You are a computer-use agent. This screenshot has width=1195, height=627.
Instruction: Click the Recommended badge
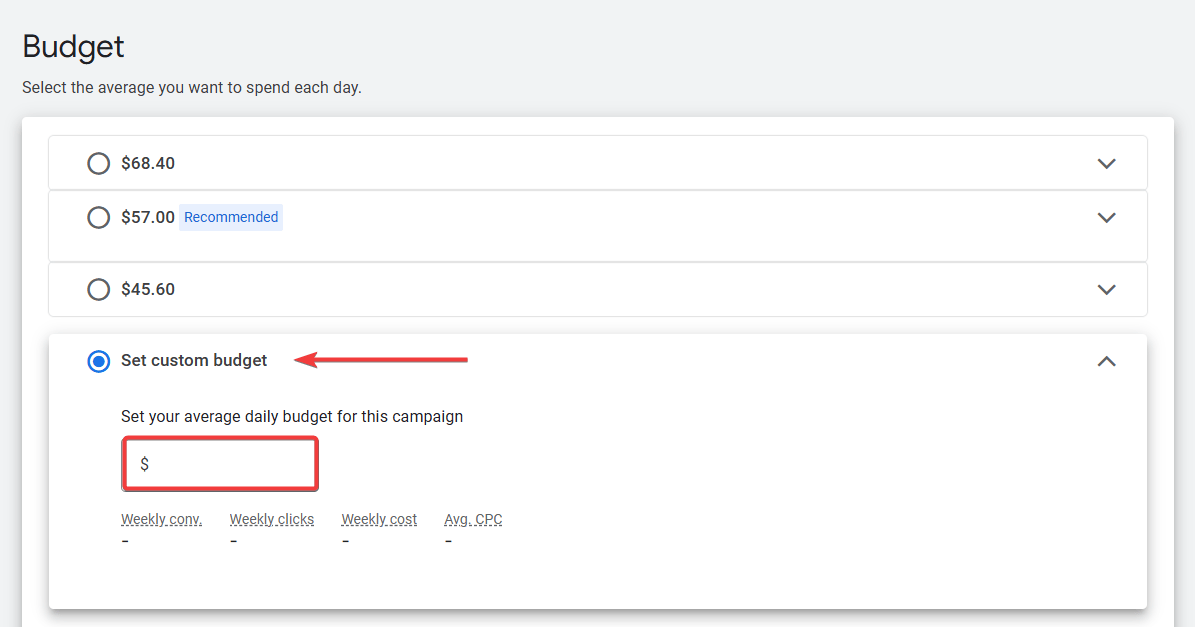pos(231,217)
